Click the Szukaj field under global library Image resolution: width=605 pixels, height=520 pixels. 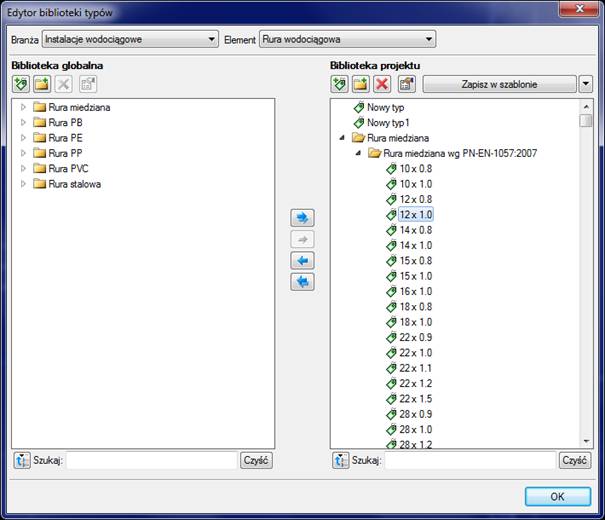coord(152,460)
